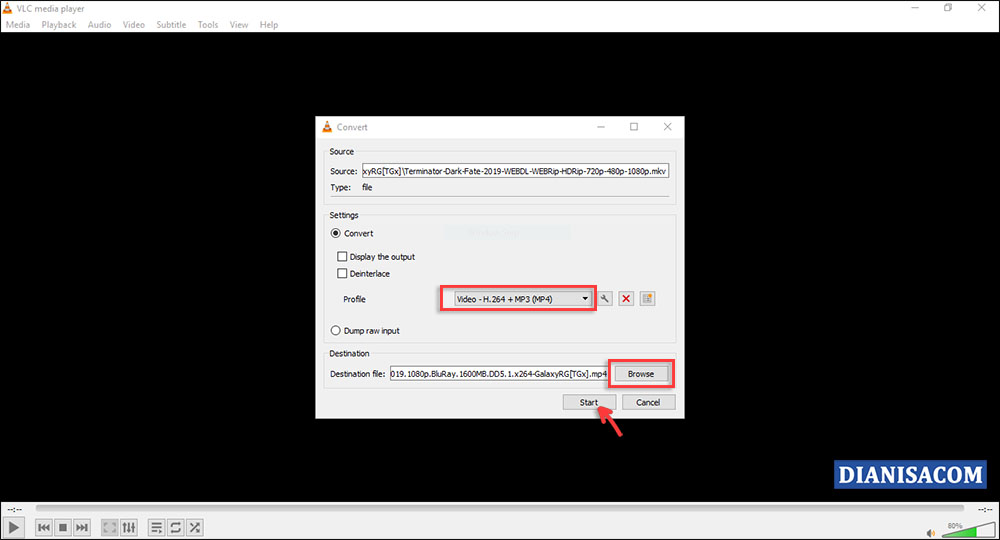Open extended settings equalizer icon
The height and width of the screenshot is (540, 1000).
(128, 527)
